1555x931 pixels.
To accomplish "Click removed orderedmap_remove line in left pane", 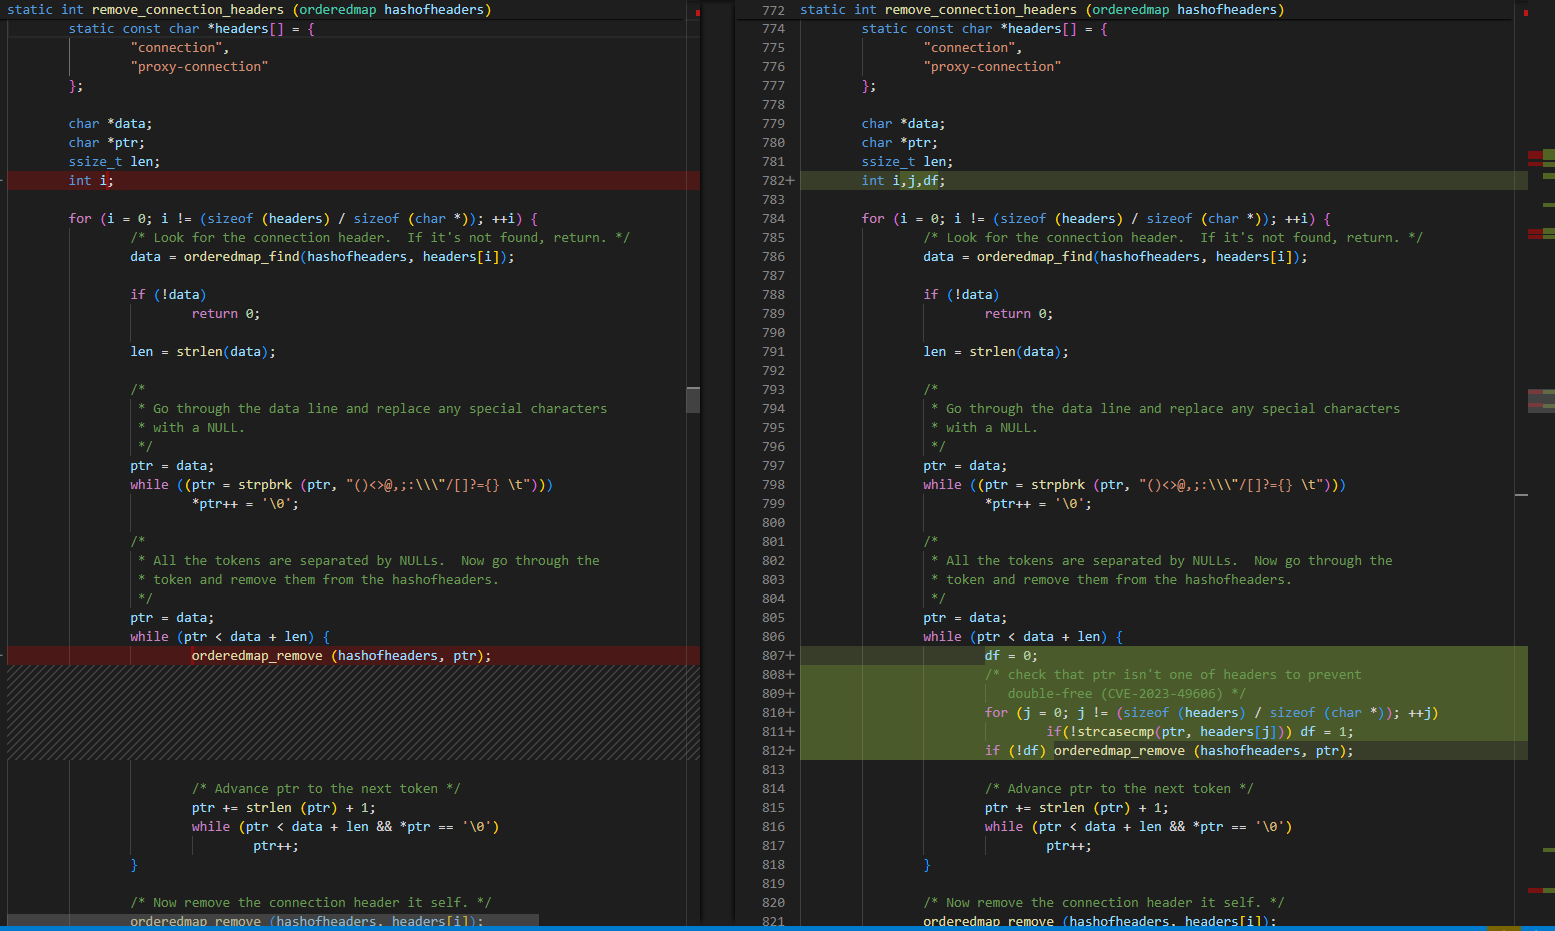I will pyautogui.click(x=340, y=656).
